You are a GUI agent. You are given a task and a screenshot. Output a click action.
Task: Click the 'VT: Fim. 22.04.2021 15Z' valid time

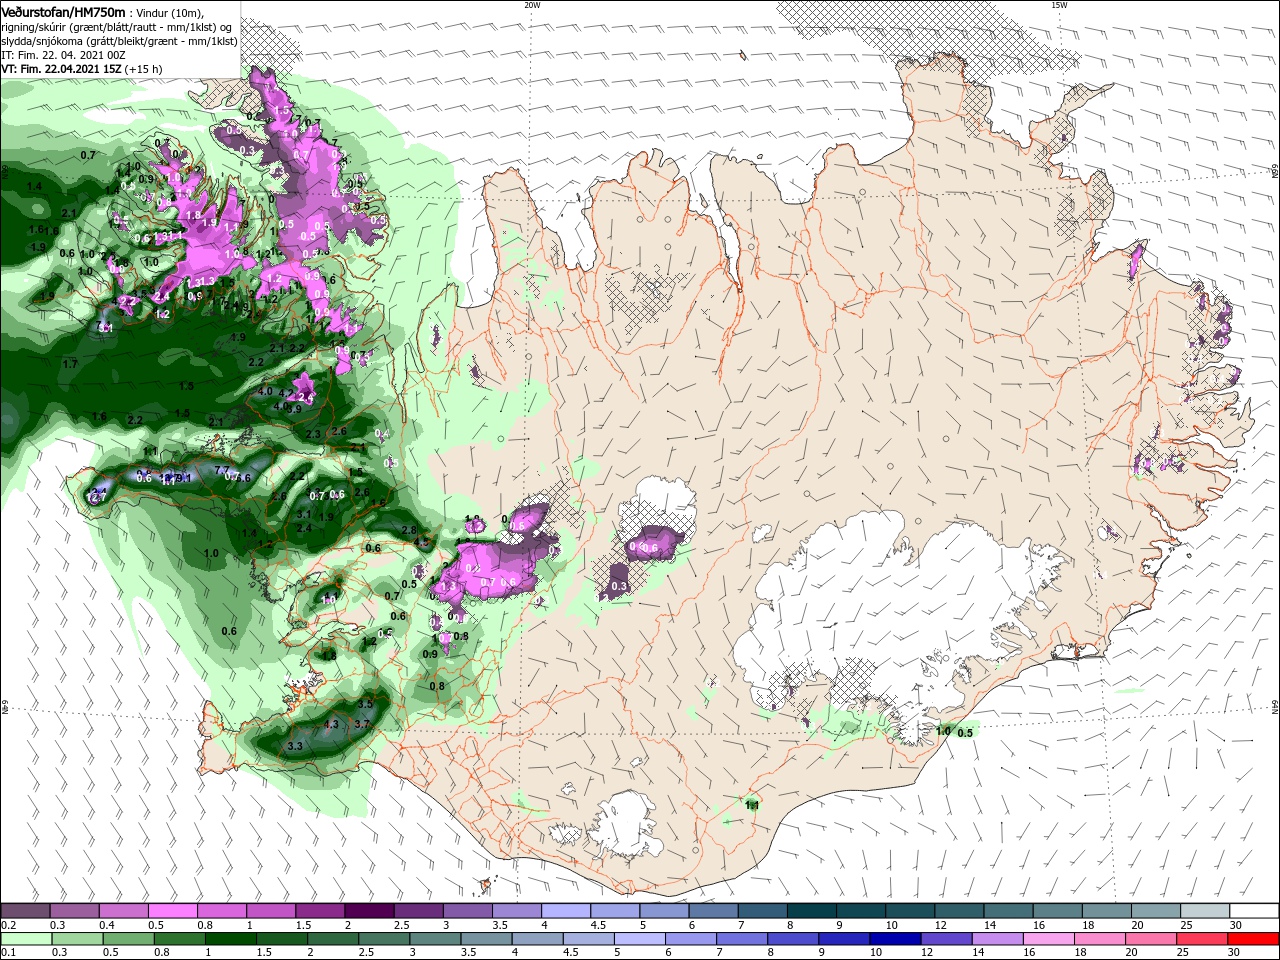coord(62,69)
